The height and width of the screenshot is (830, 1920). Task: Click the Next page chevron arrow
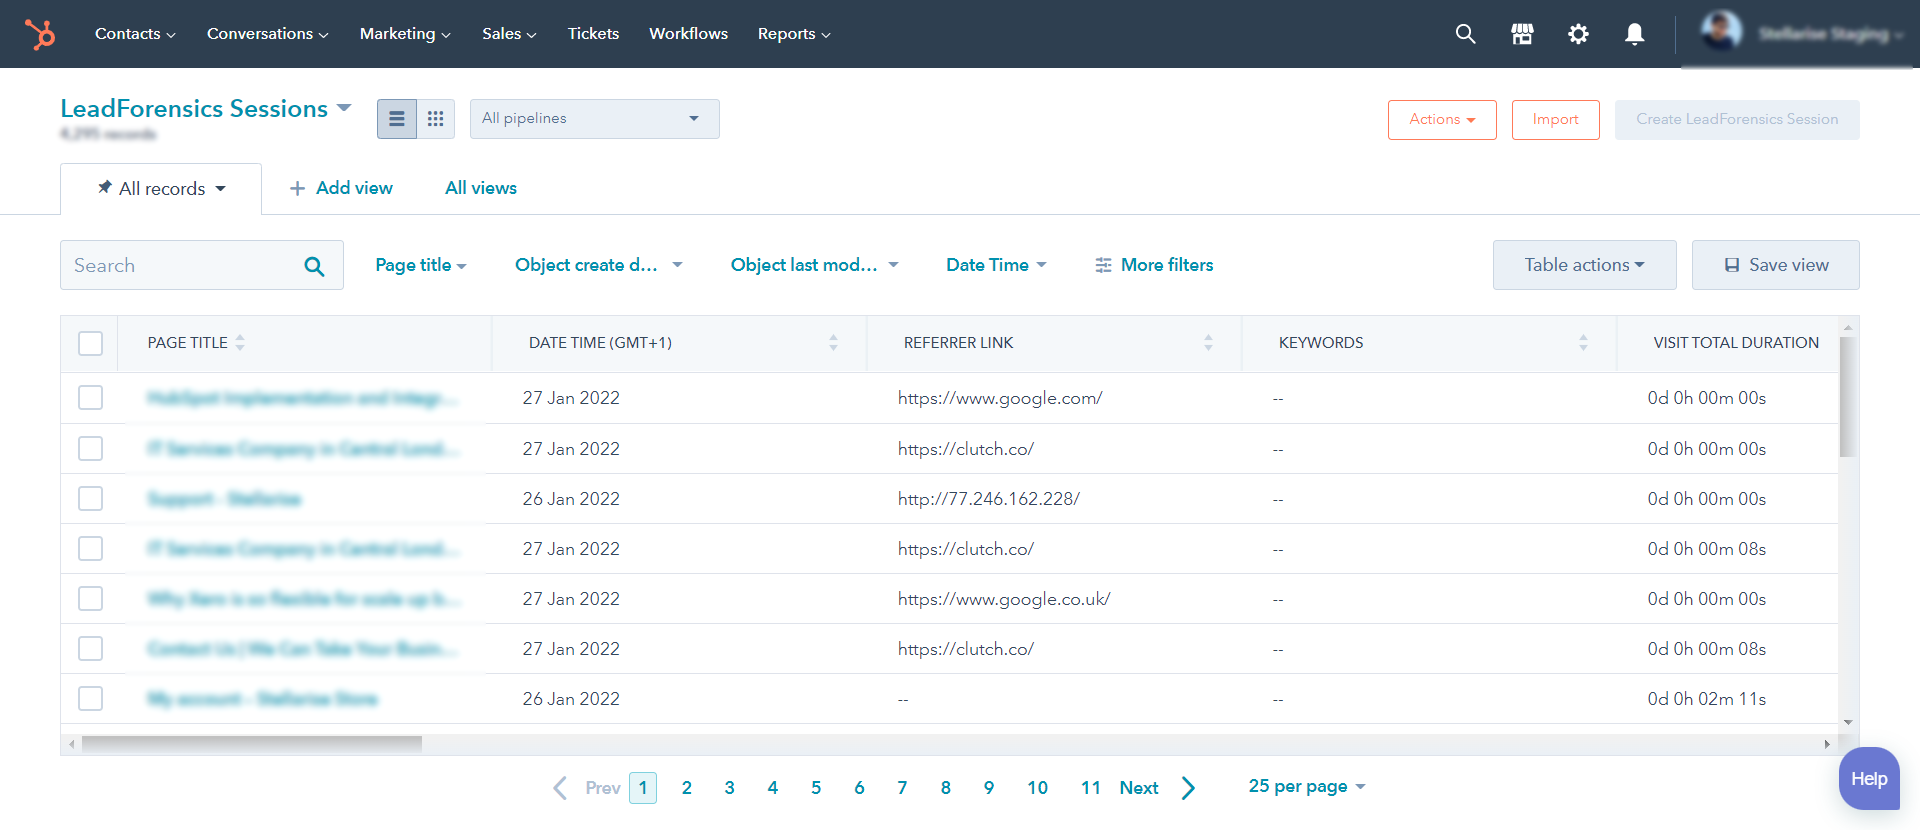(x=1188, y=788)
